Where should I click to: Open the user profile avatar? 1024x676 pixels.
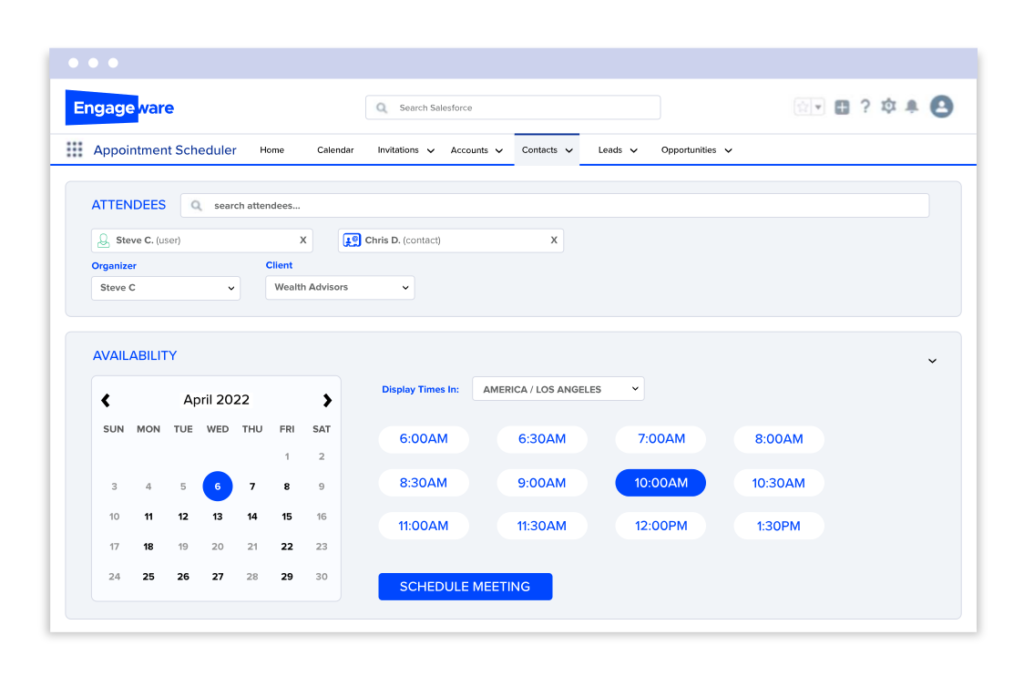pyautogui.click(x=941, y=105)
